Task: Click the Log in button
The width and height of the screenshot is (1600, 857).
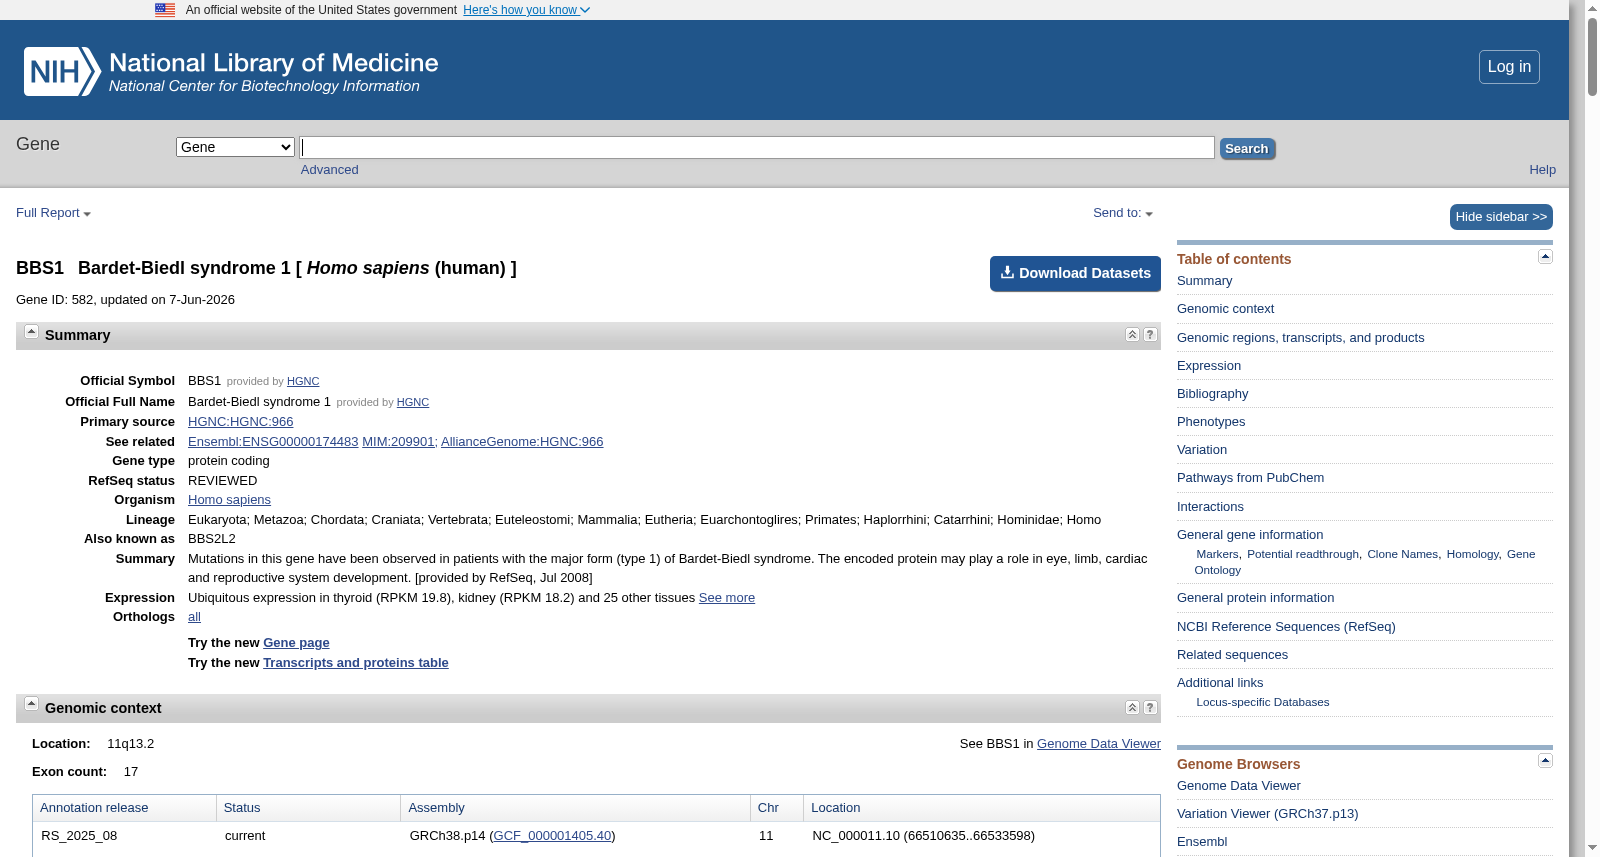Action: coord(1509,67)
